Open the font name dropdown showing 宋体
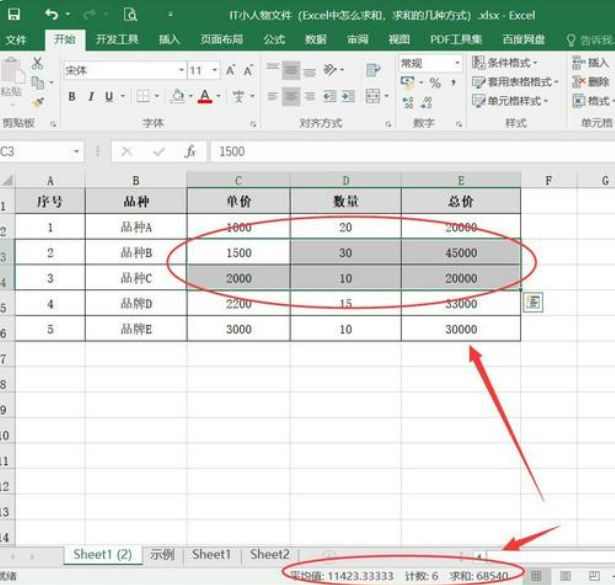Viewport: 615px width, 585px height. 181,71
